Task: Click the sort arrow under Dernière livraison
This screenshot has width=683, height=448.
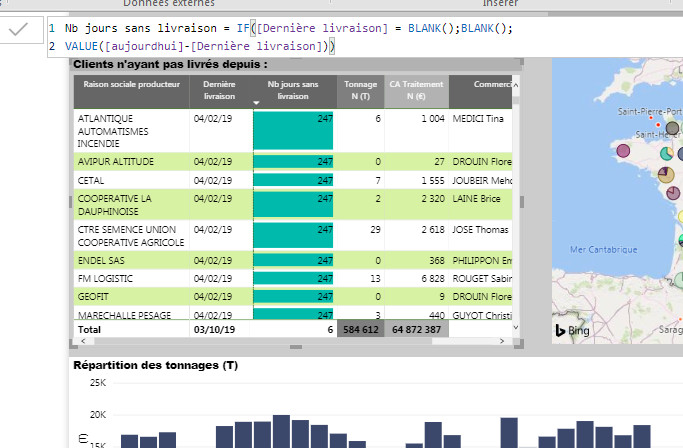Action: pyautogui.click(x=256, y=103)
